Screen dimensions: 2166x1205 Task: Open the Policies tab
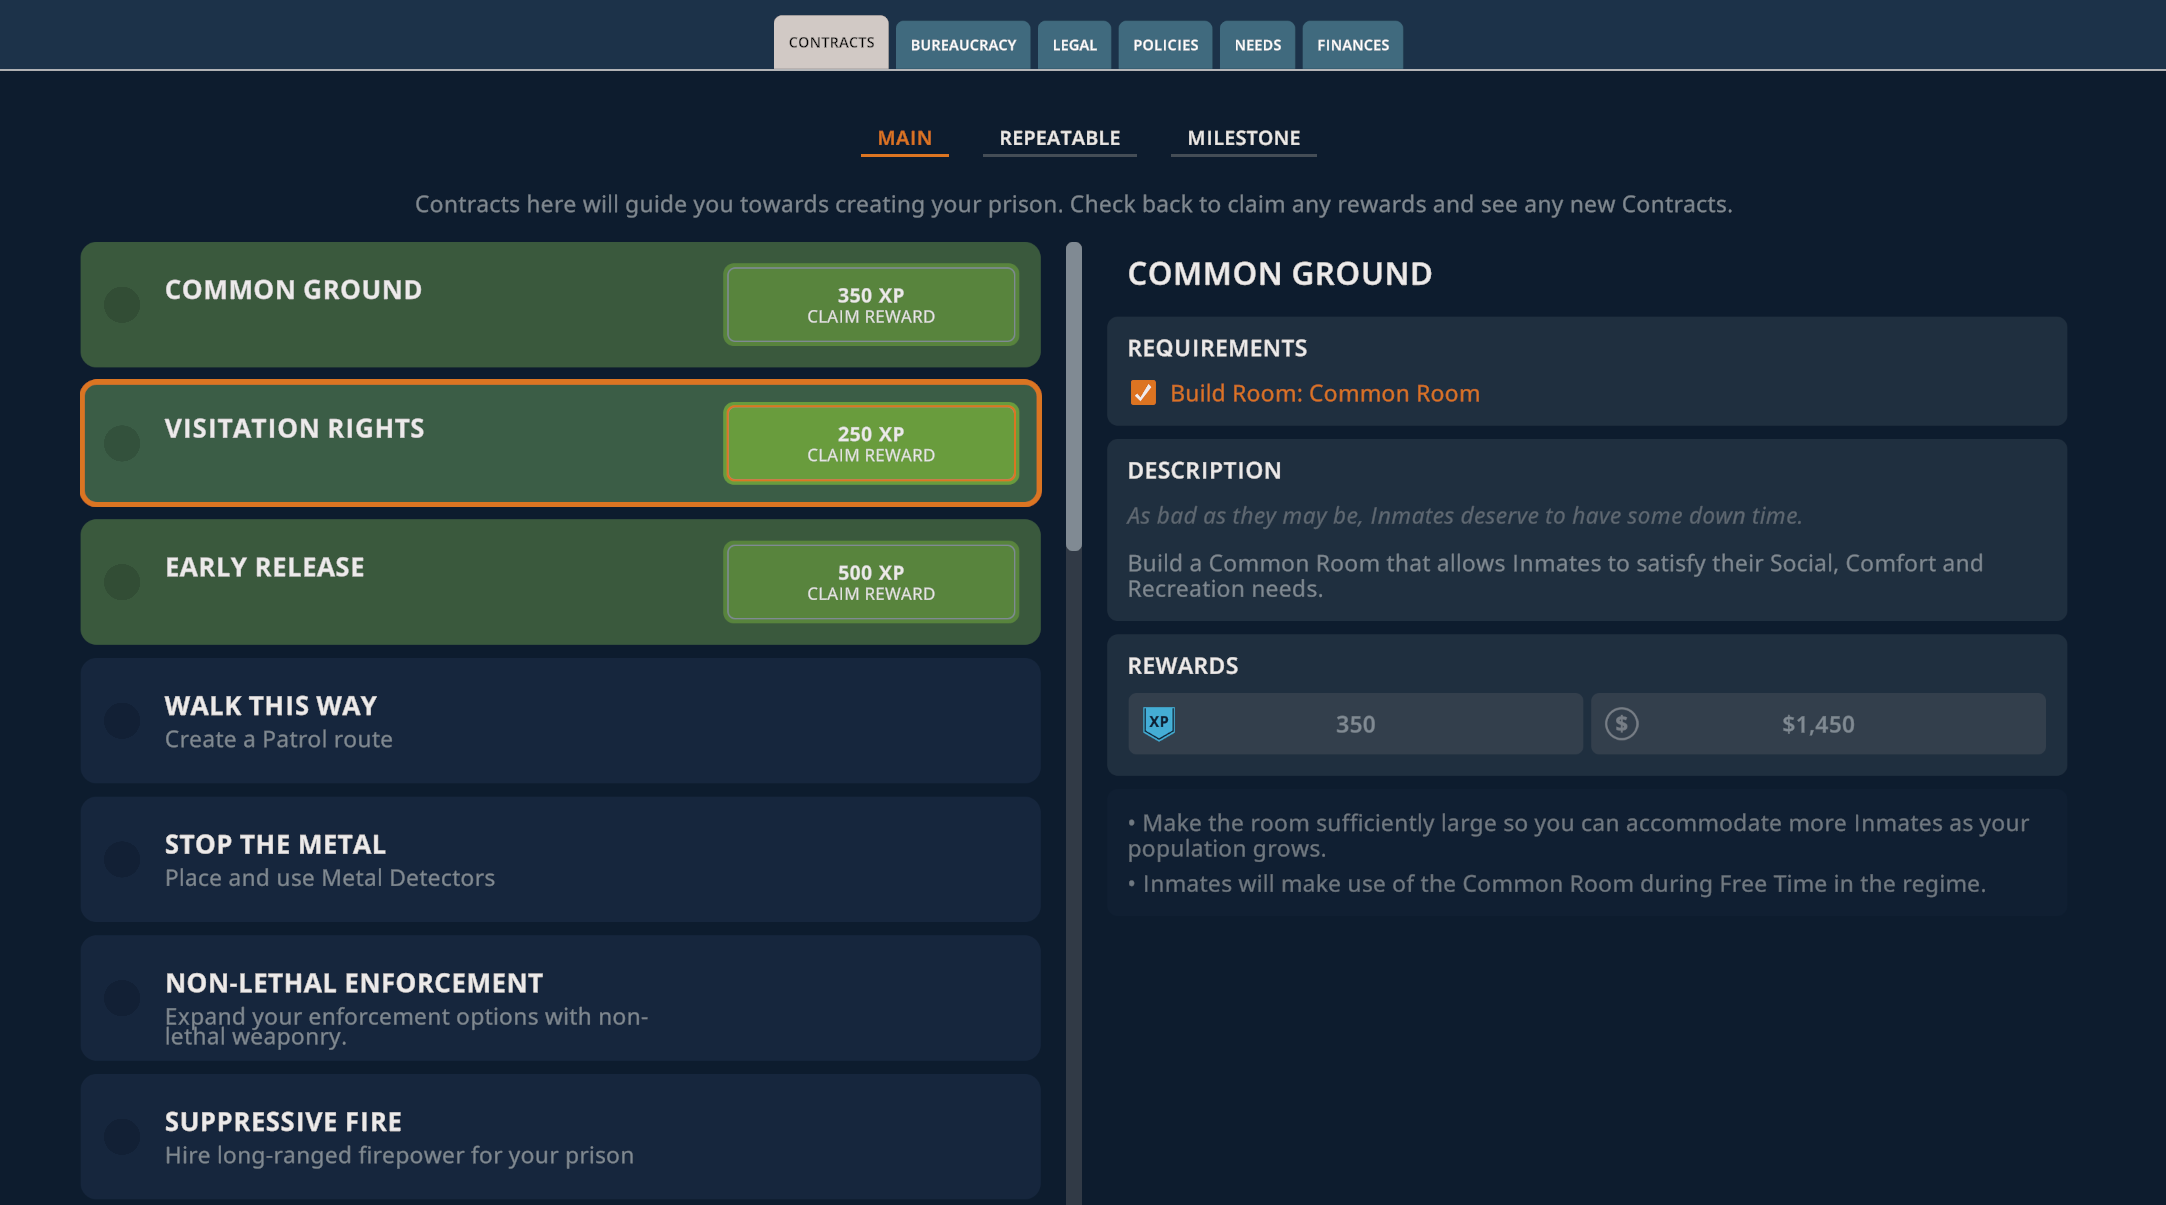click(x=1165, y=45)
